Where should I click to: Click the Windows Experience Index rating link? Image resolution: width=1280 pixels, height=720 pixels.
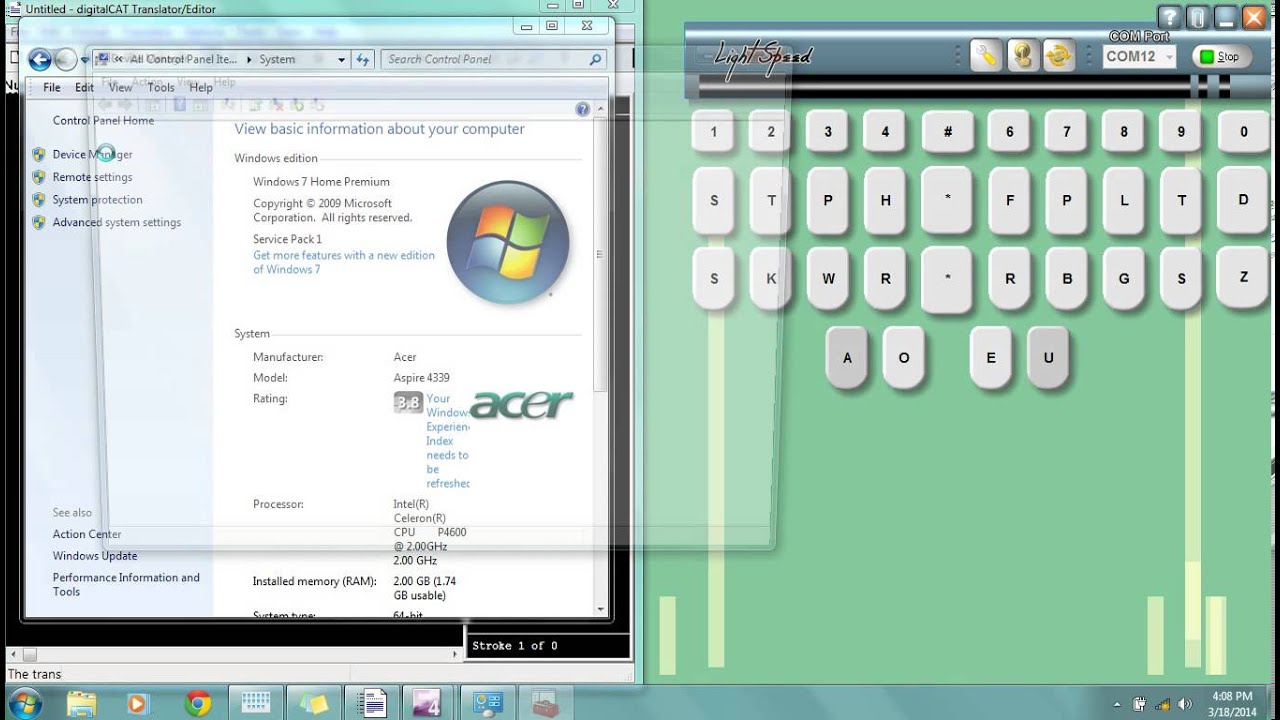click(x=447, y=441)
